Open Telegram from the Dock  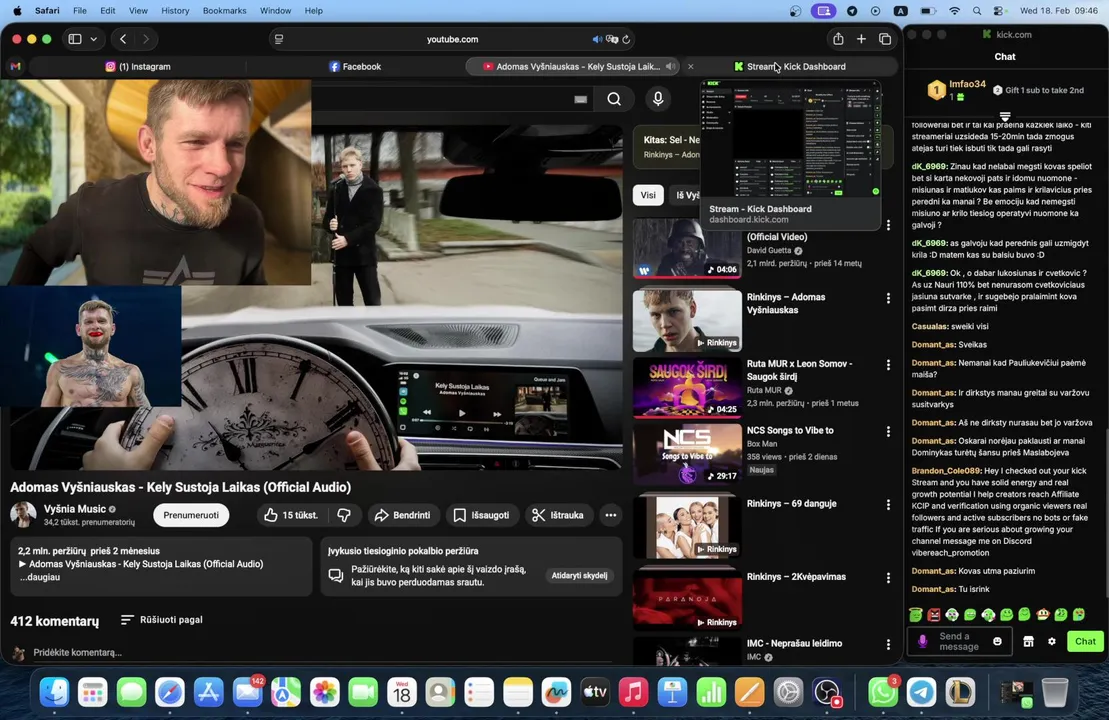921,692
